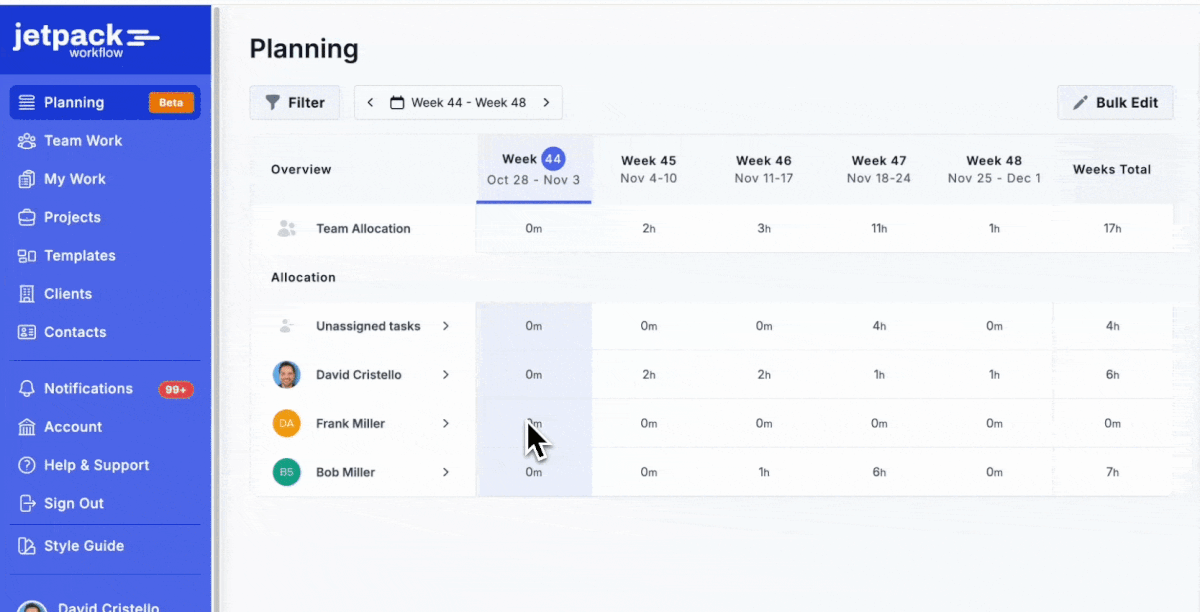Click the Clients building icon
This screenshot has width=1200, height=612.
pyautogui.click(x=27, y=294)
